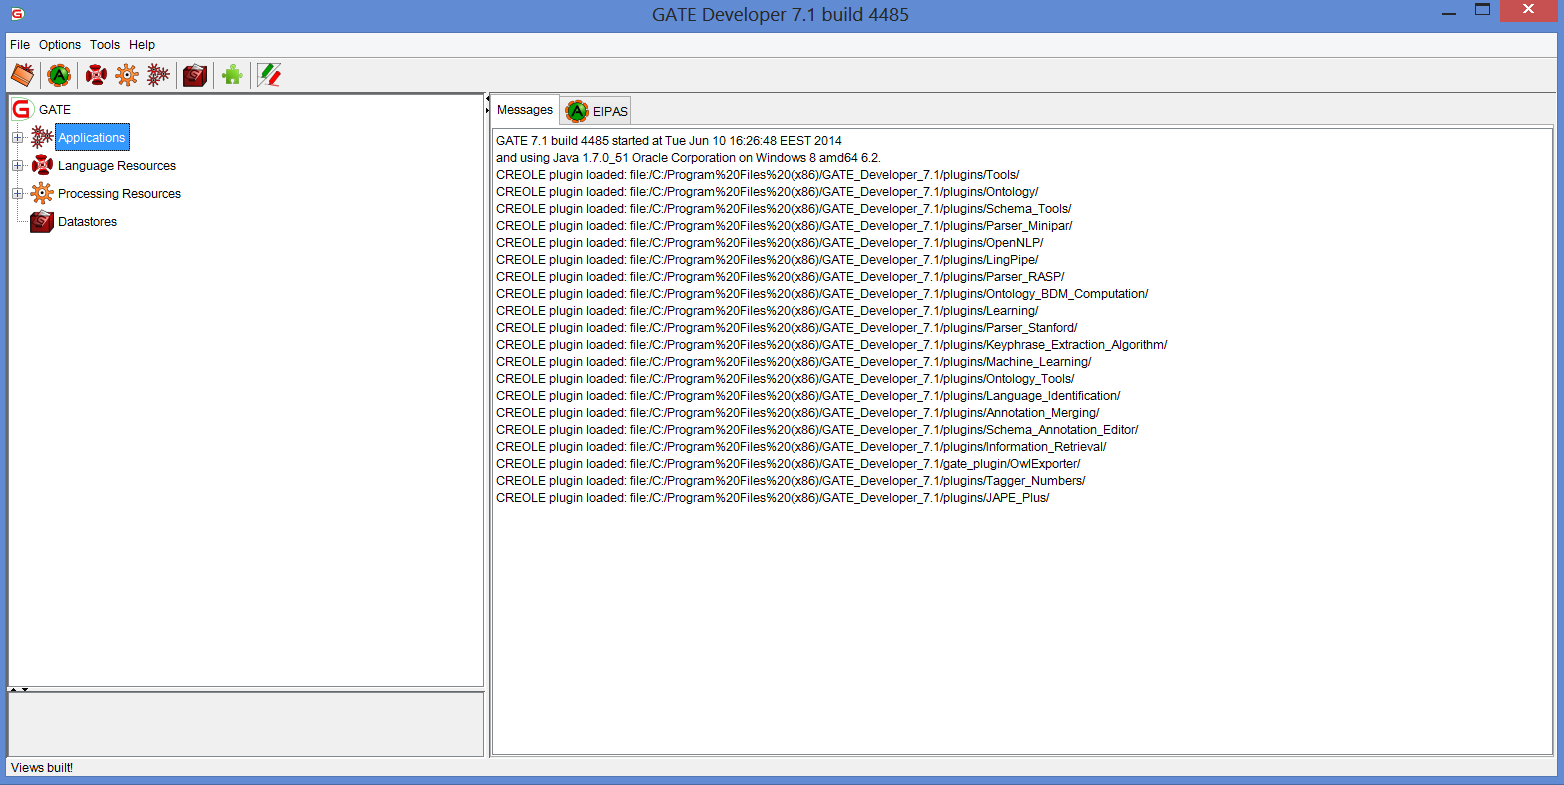Click the plugins/LingPipe/ message line
Image resolution: width=1564 pixels, height=785 pixels.
pos(767,260)
